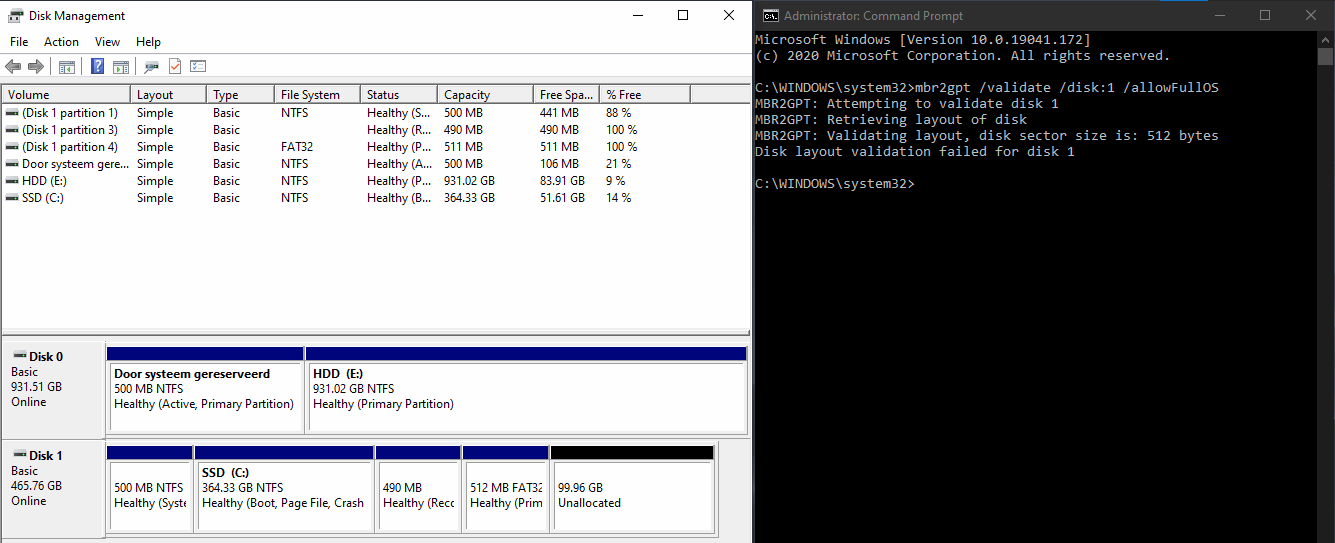The height and width of the screenshot is (543, 1335).
Task: Select the SSD (C:) partition block on Disk 1
Action: click(x=284, y=489)
